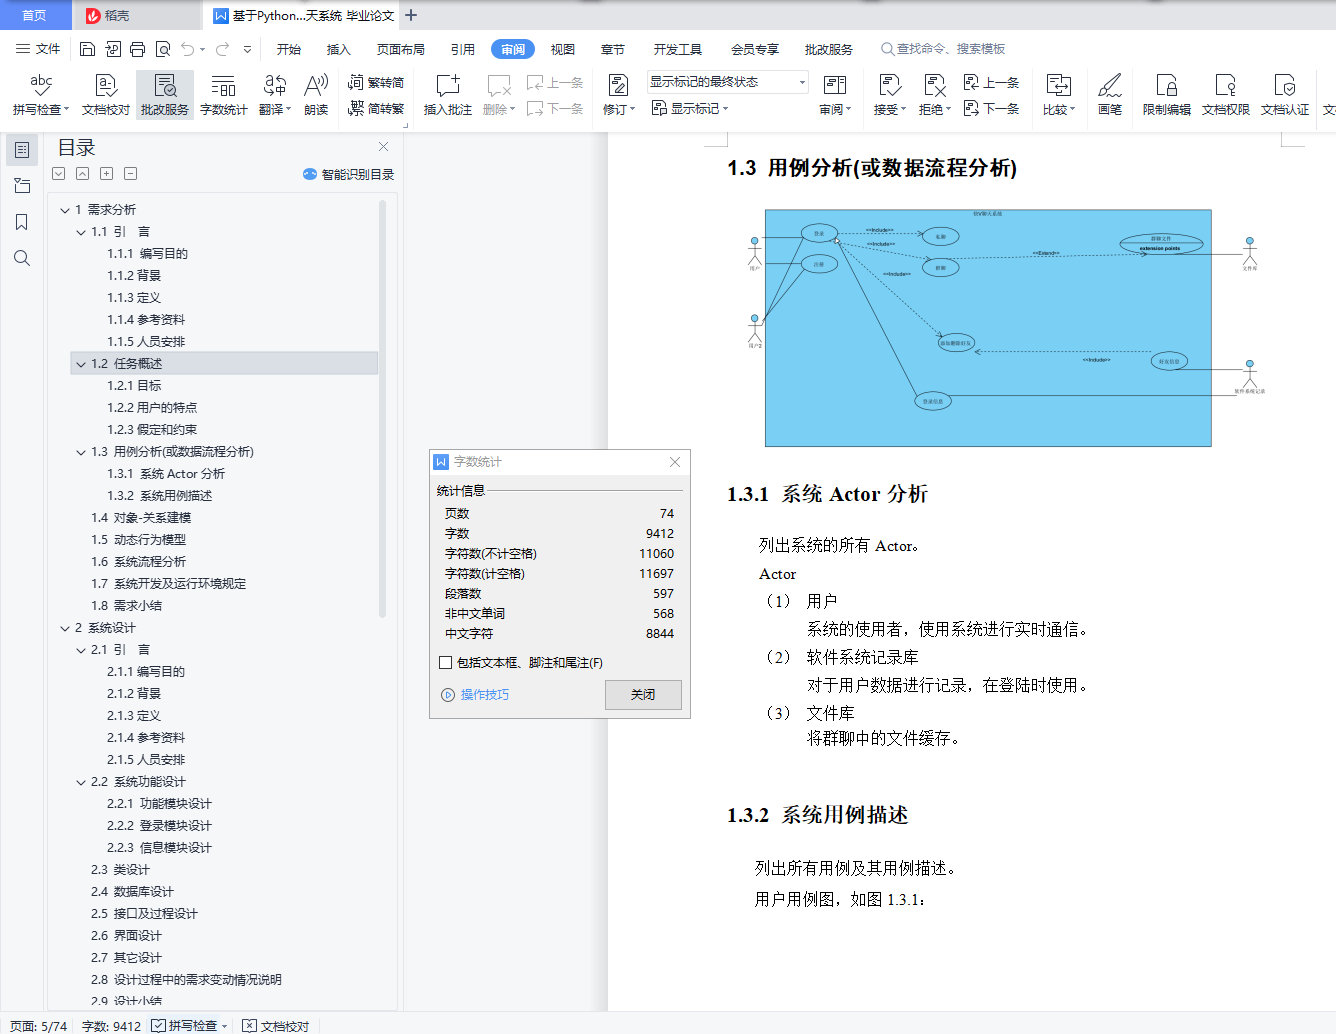
Task: Go to 上一条 revision beside 拒绝
Action: 991,83
